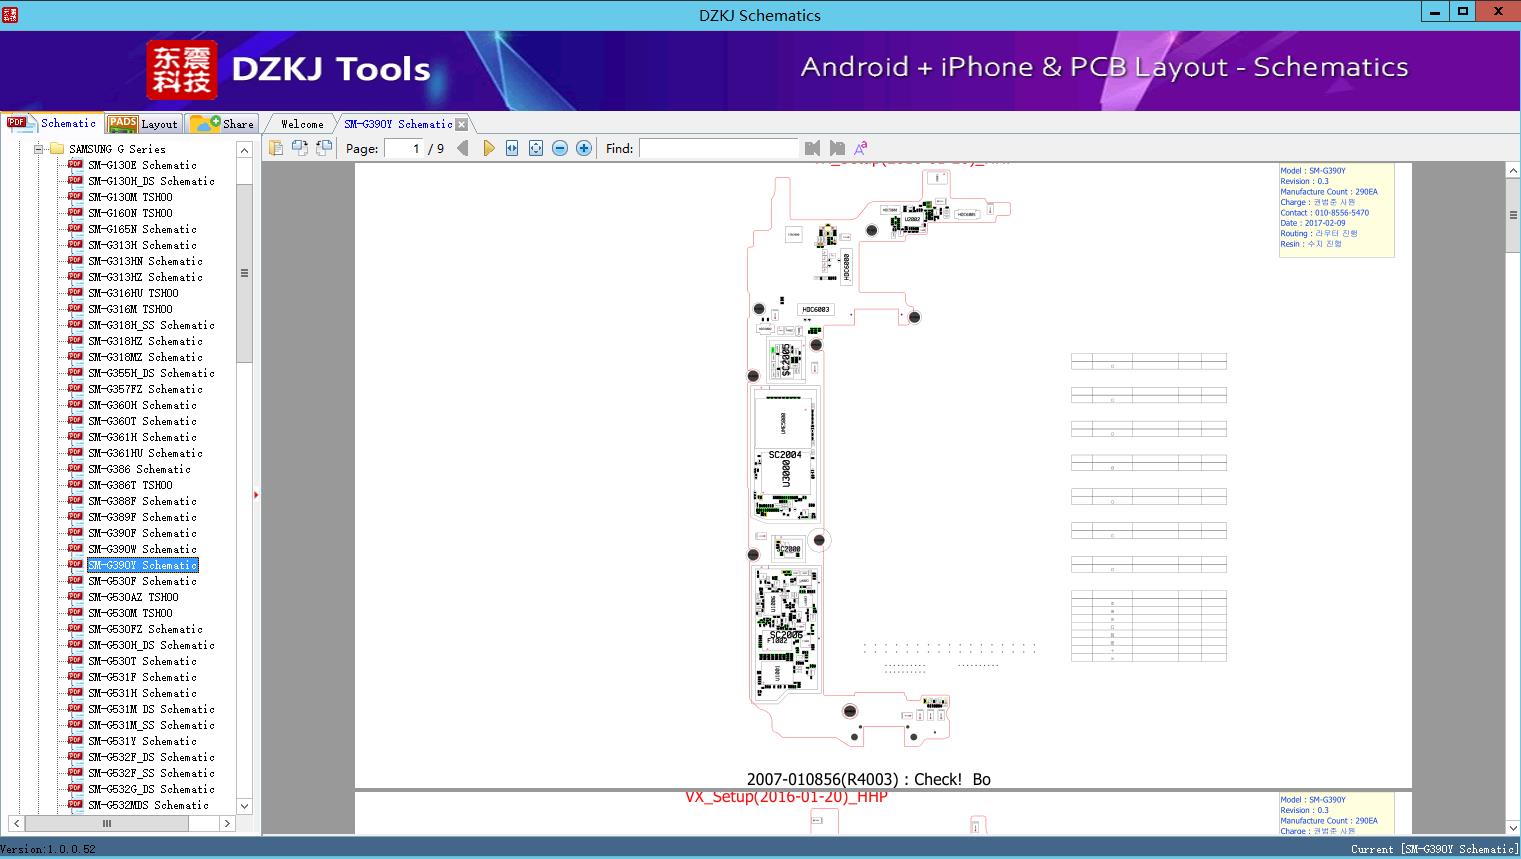Open SM-G388F Schematic entry
Screen dimensions: 1521x859
[x=142, y=501]
